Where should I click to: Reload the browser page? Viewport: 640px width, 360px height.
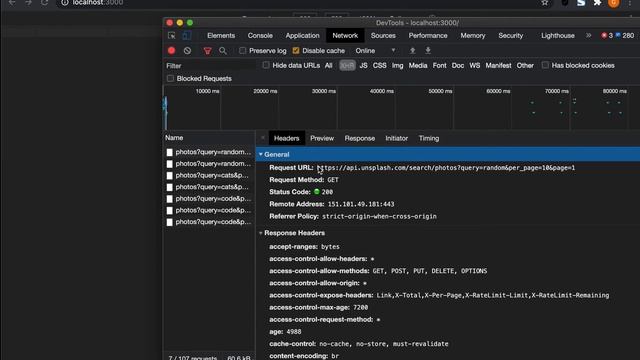44,3
